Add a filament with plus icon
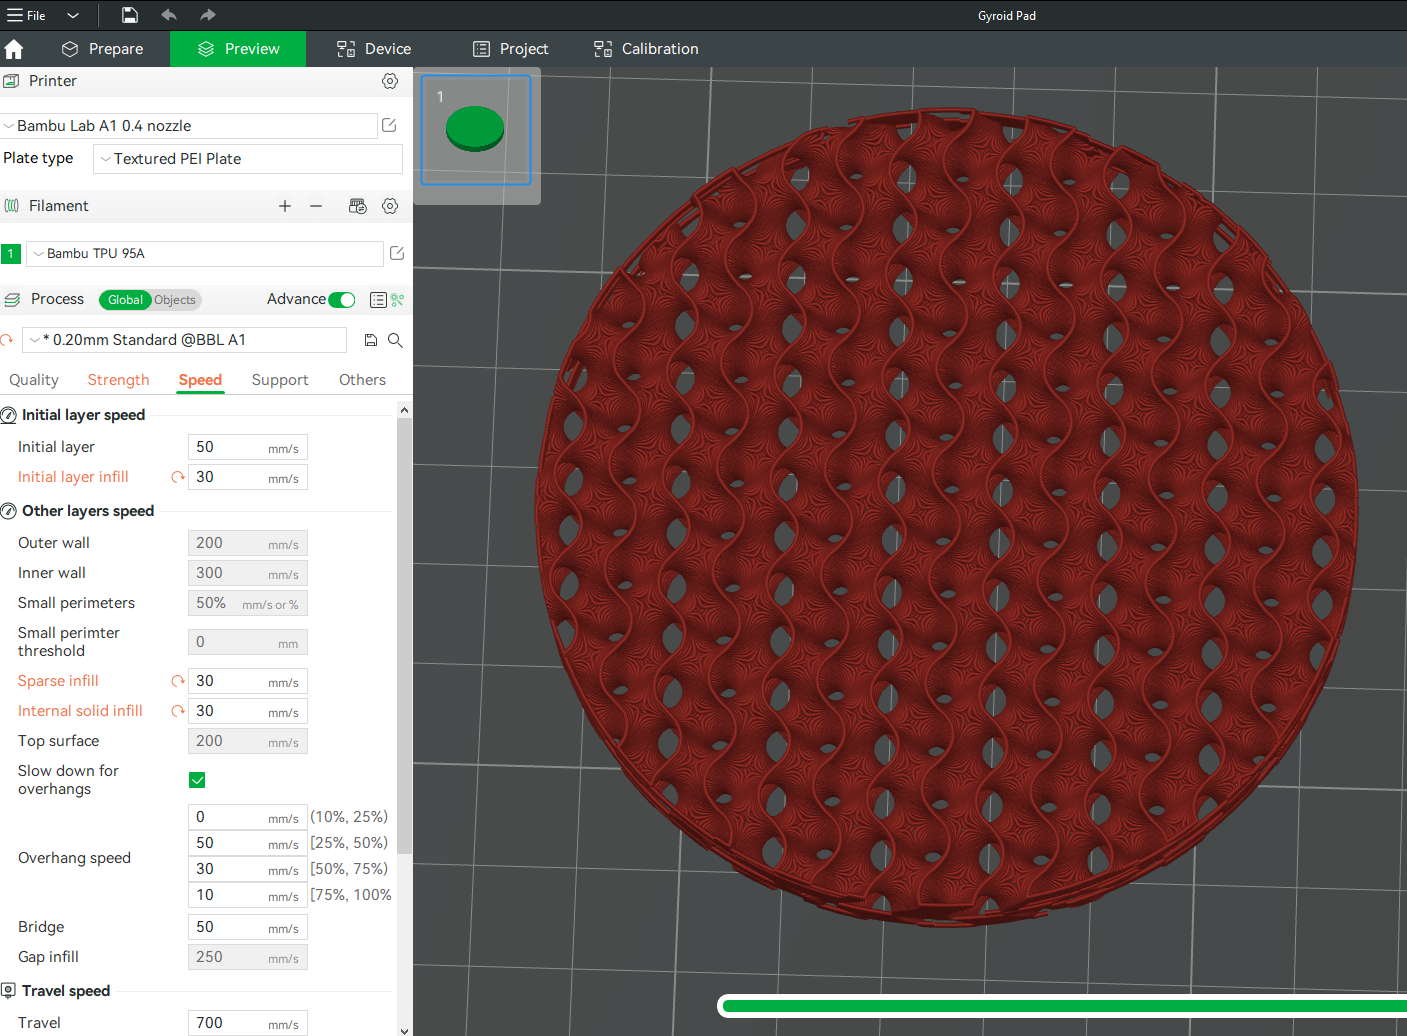1407x1036 pixels. 285,206
